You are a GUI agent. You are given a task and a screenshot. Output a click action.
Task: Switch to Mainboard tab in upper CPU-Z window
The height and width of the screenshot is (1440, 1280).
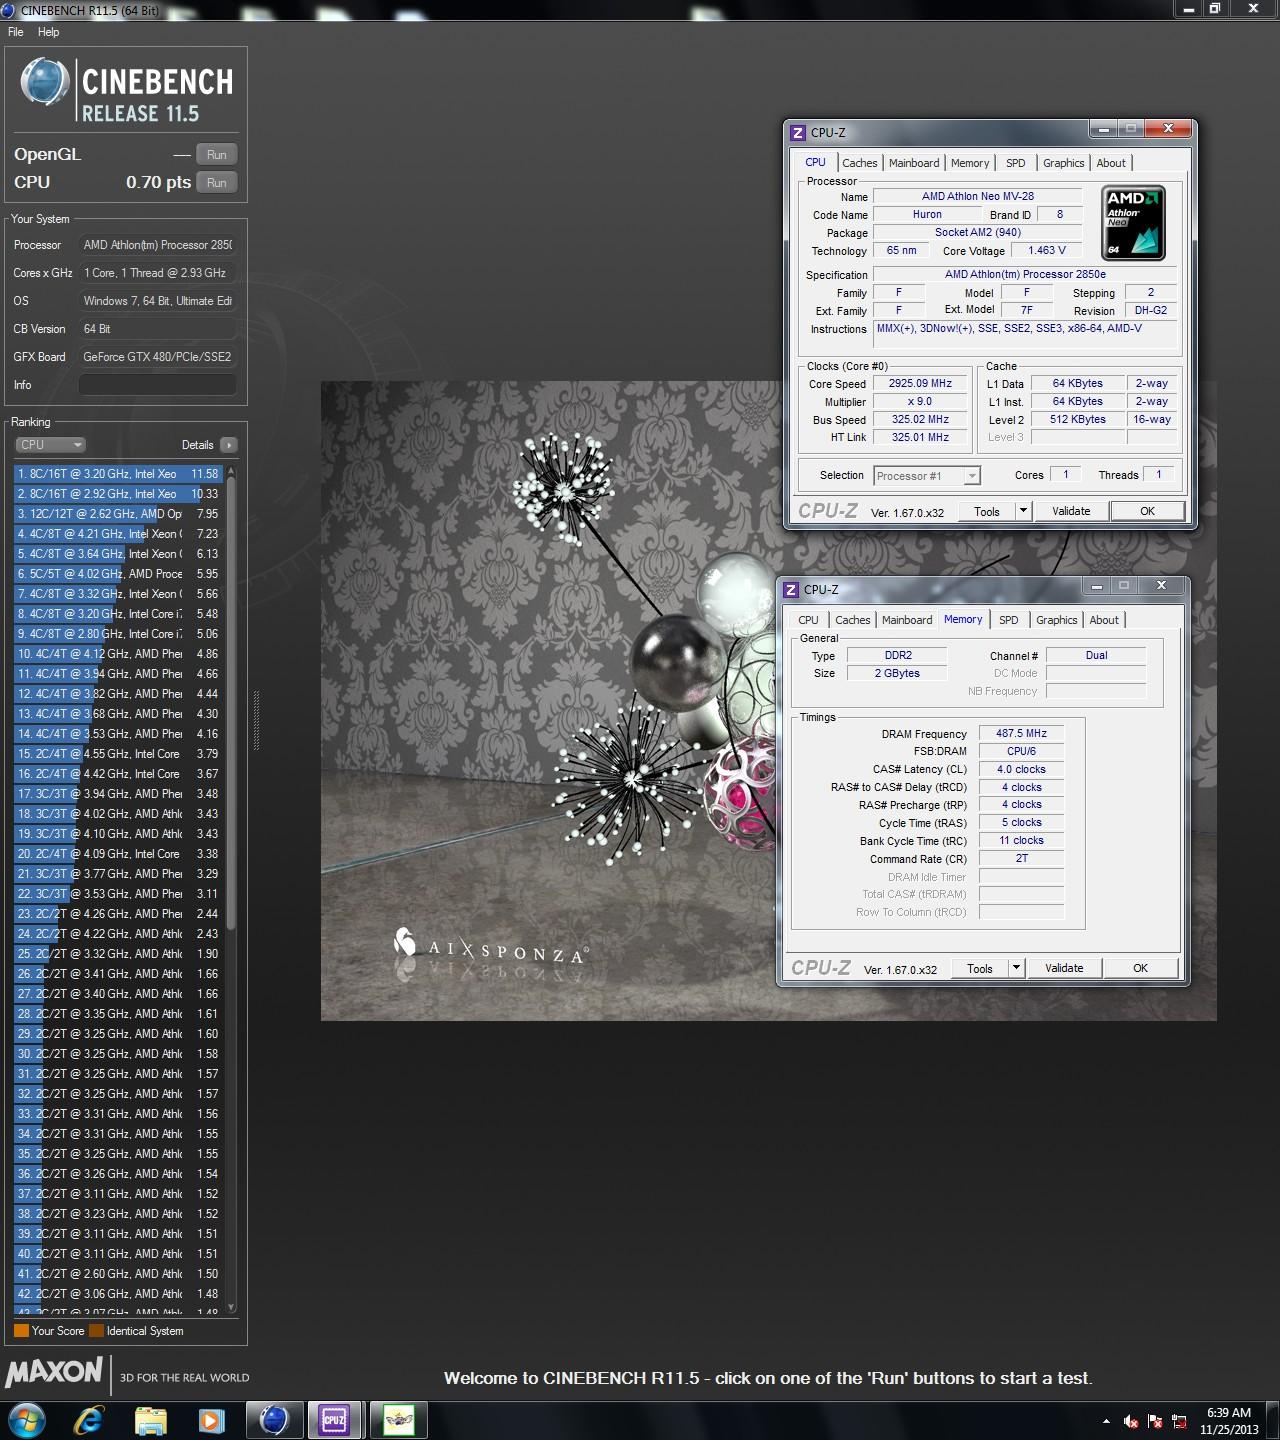pyautogui.click(x=914, y=163)
